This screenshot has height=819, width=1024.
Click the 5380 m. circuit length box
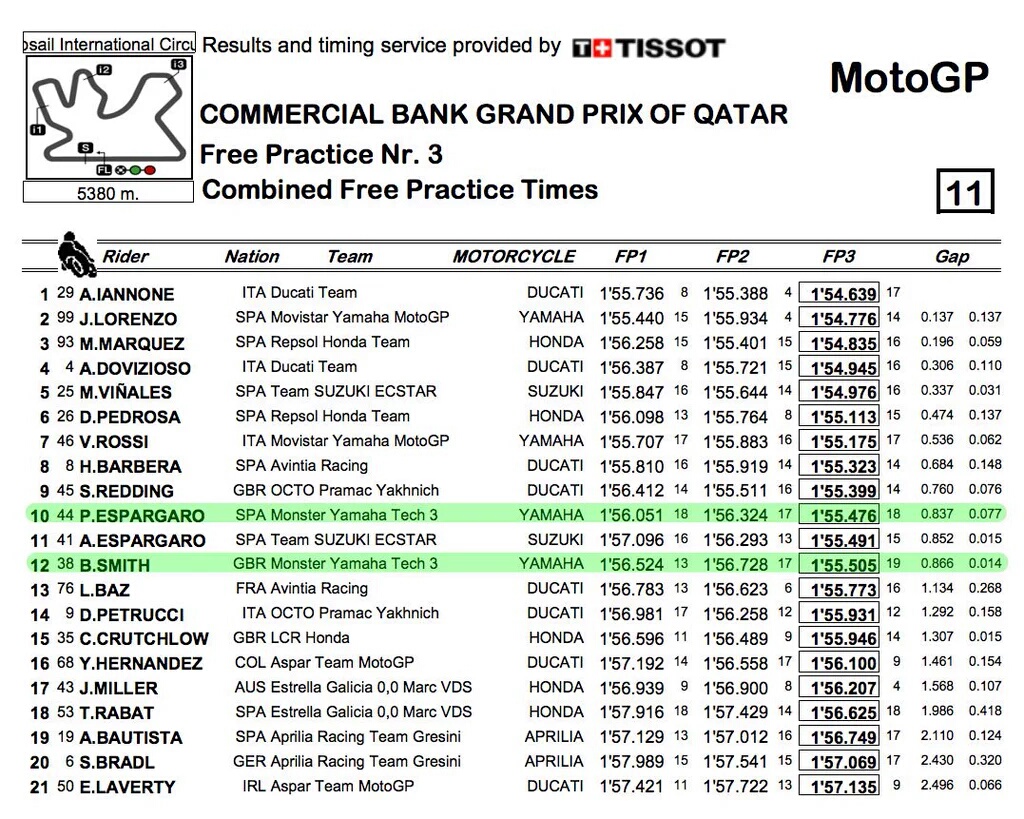[108, 193]
